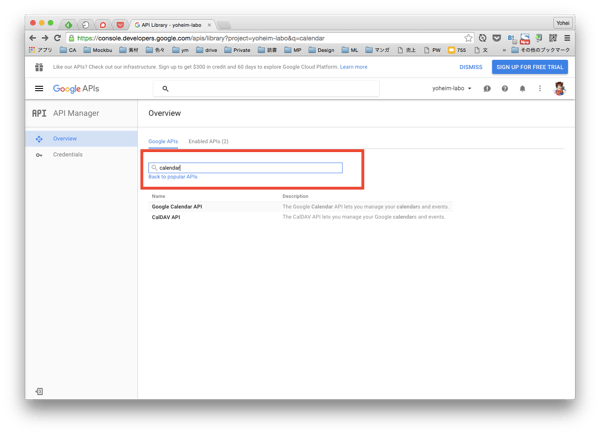Switch to API Library - yoheim-labo browser tab

pyautogui.click(x=171, y=25)
